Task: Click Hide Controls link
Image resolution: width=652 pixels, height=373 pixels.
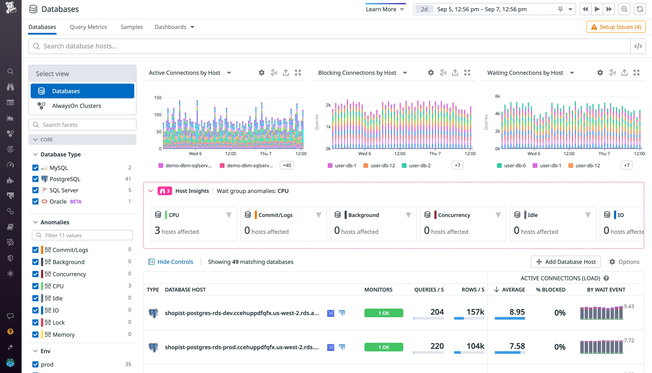Action: [171, 262]
